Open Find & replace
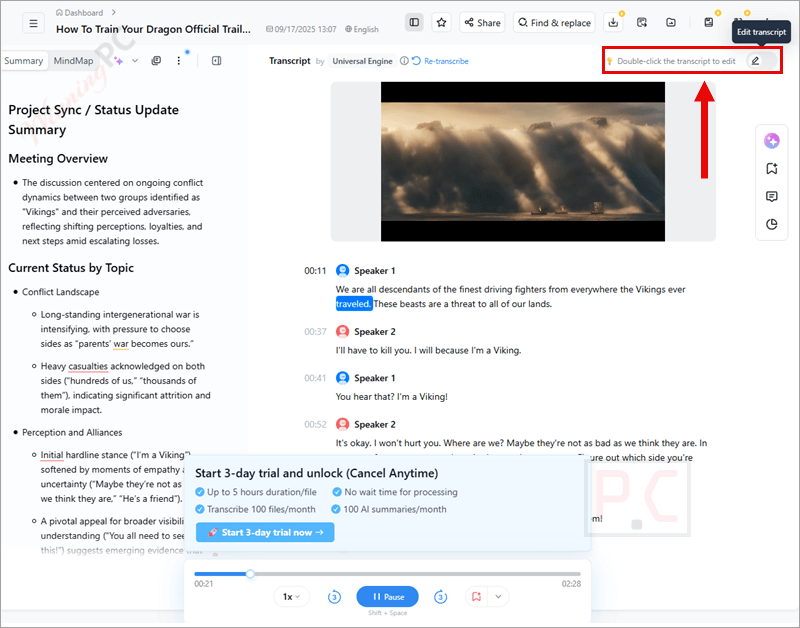 (x=554, y=22)
